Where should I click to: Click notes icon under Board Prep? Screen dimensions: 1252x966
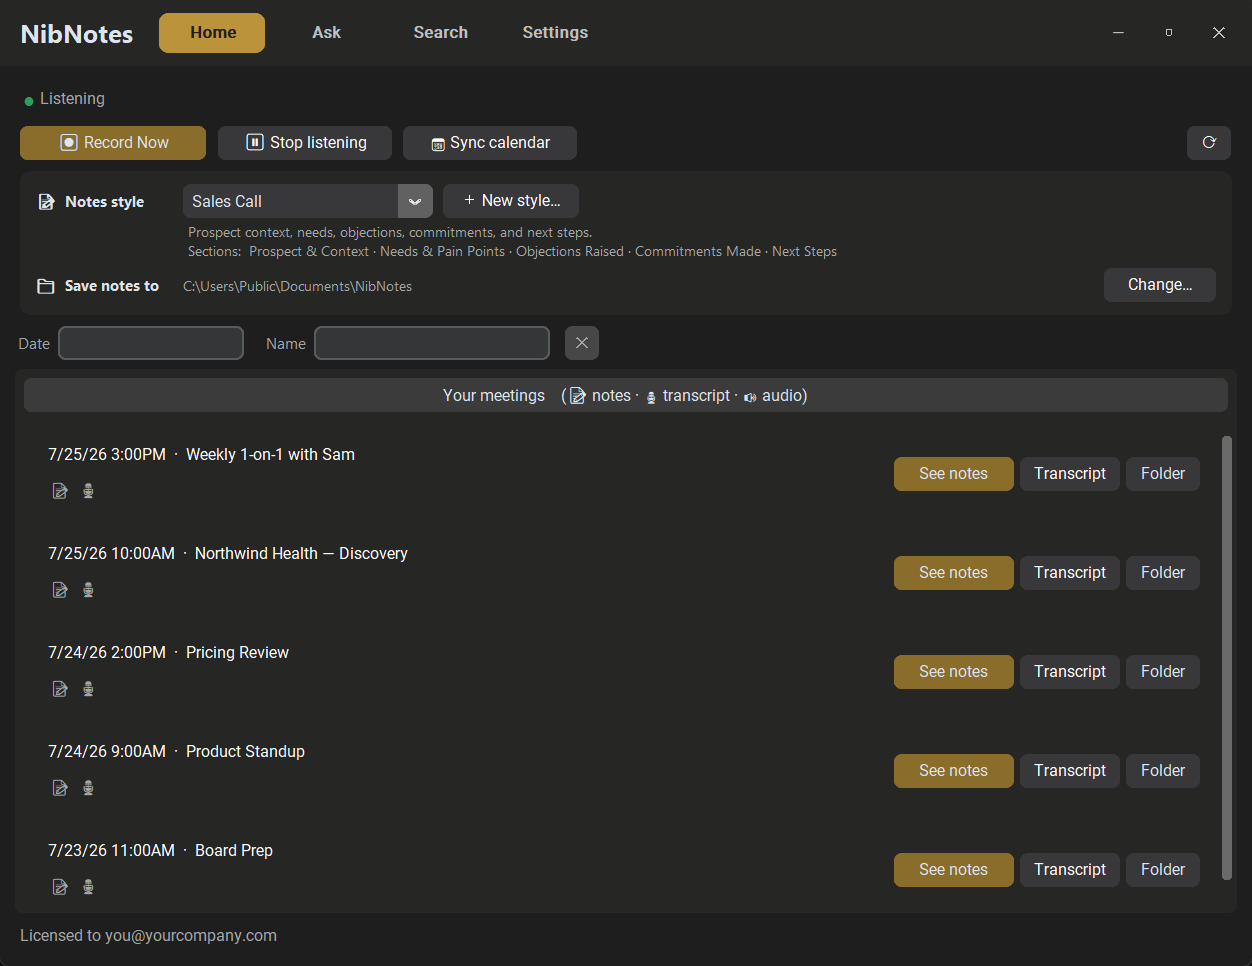[60, 887]
